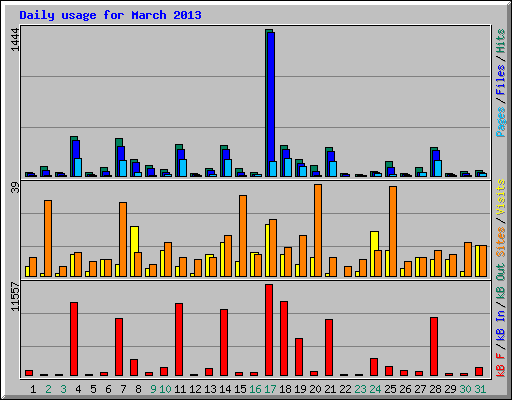Click the cyan Pages bar for day 4
Image resolution: width=512 pixels, height=400 pixels.
(x=78, y=167)
